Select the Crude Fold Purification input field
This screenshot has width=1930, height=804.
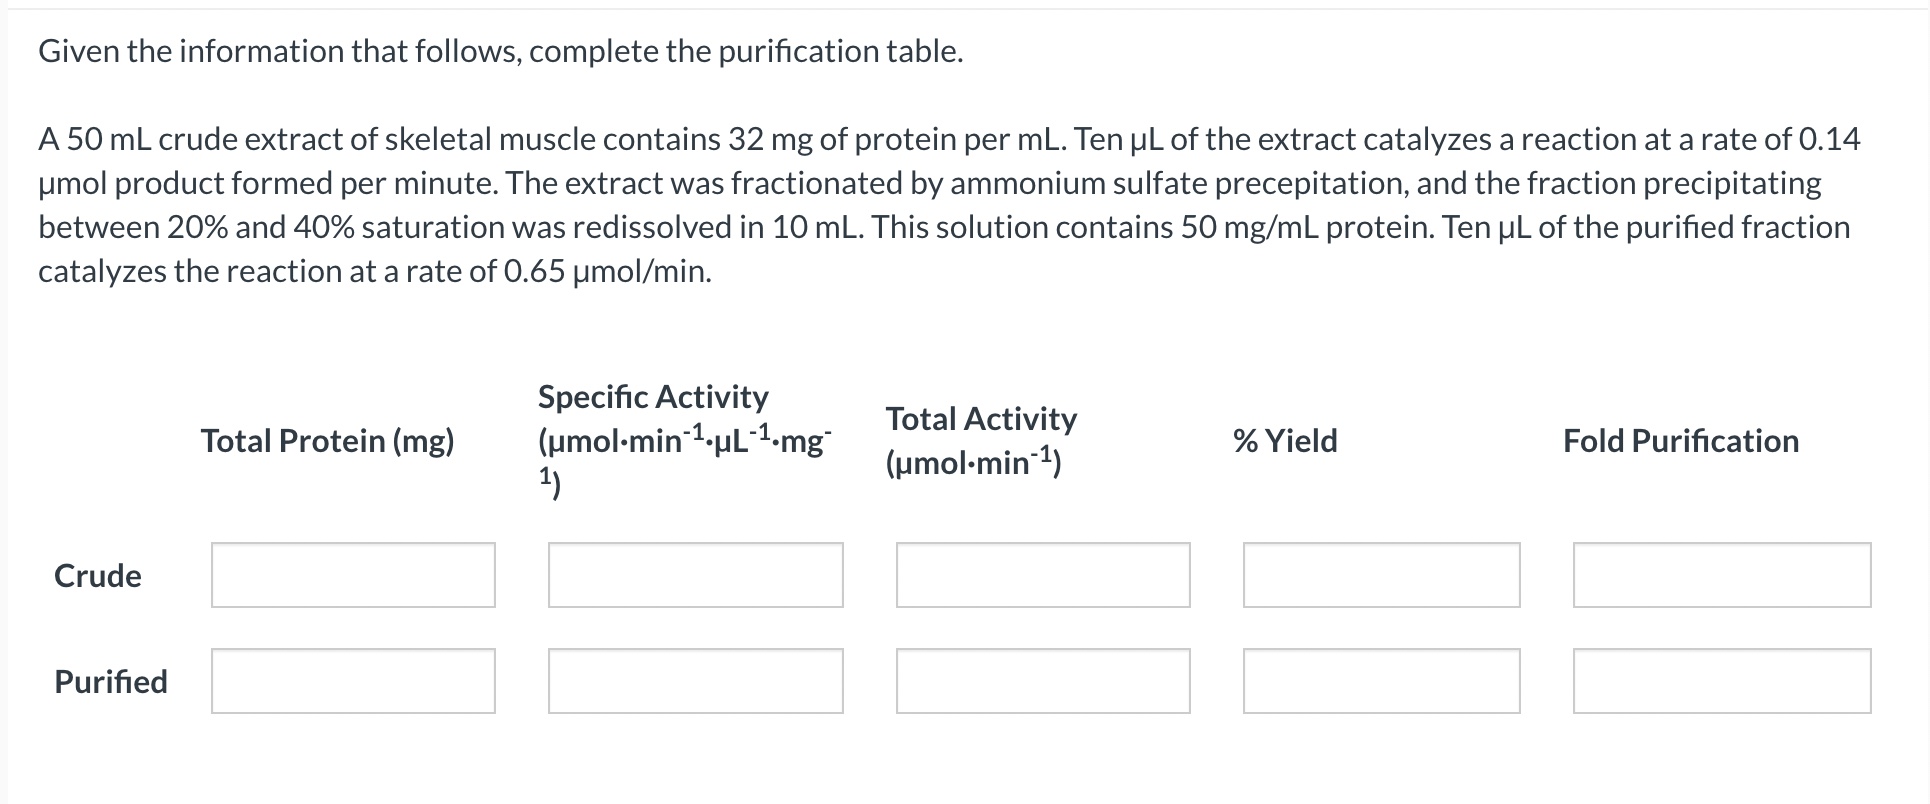[x=1721, y=575]
